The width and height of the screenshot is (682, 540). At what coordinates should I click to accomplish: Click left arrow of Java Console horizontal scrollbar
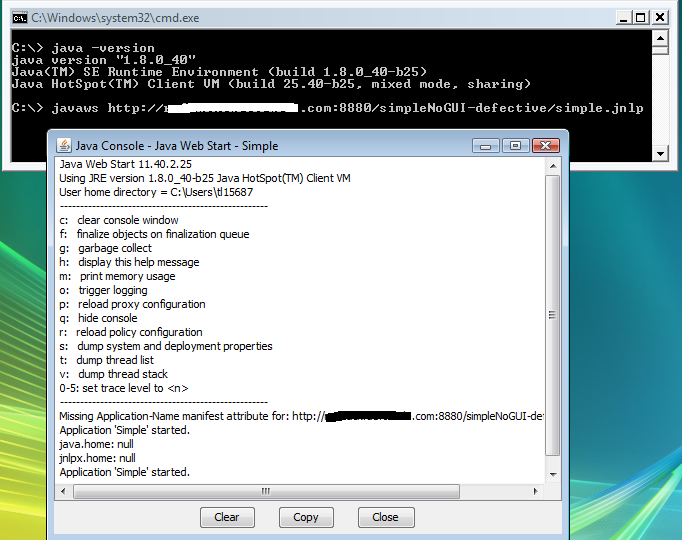coord(63,491)
